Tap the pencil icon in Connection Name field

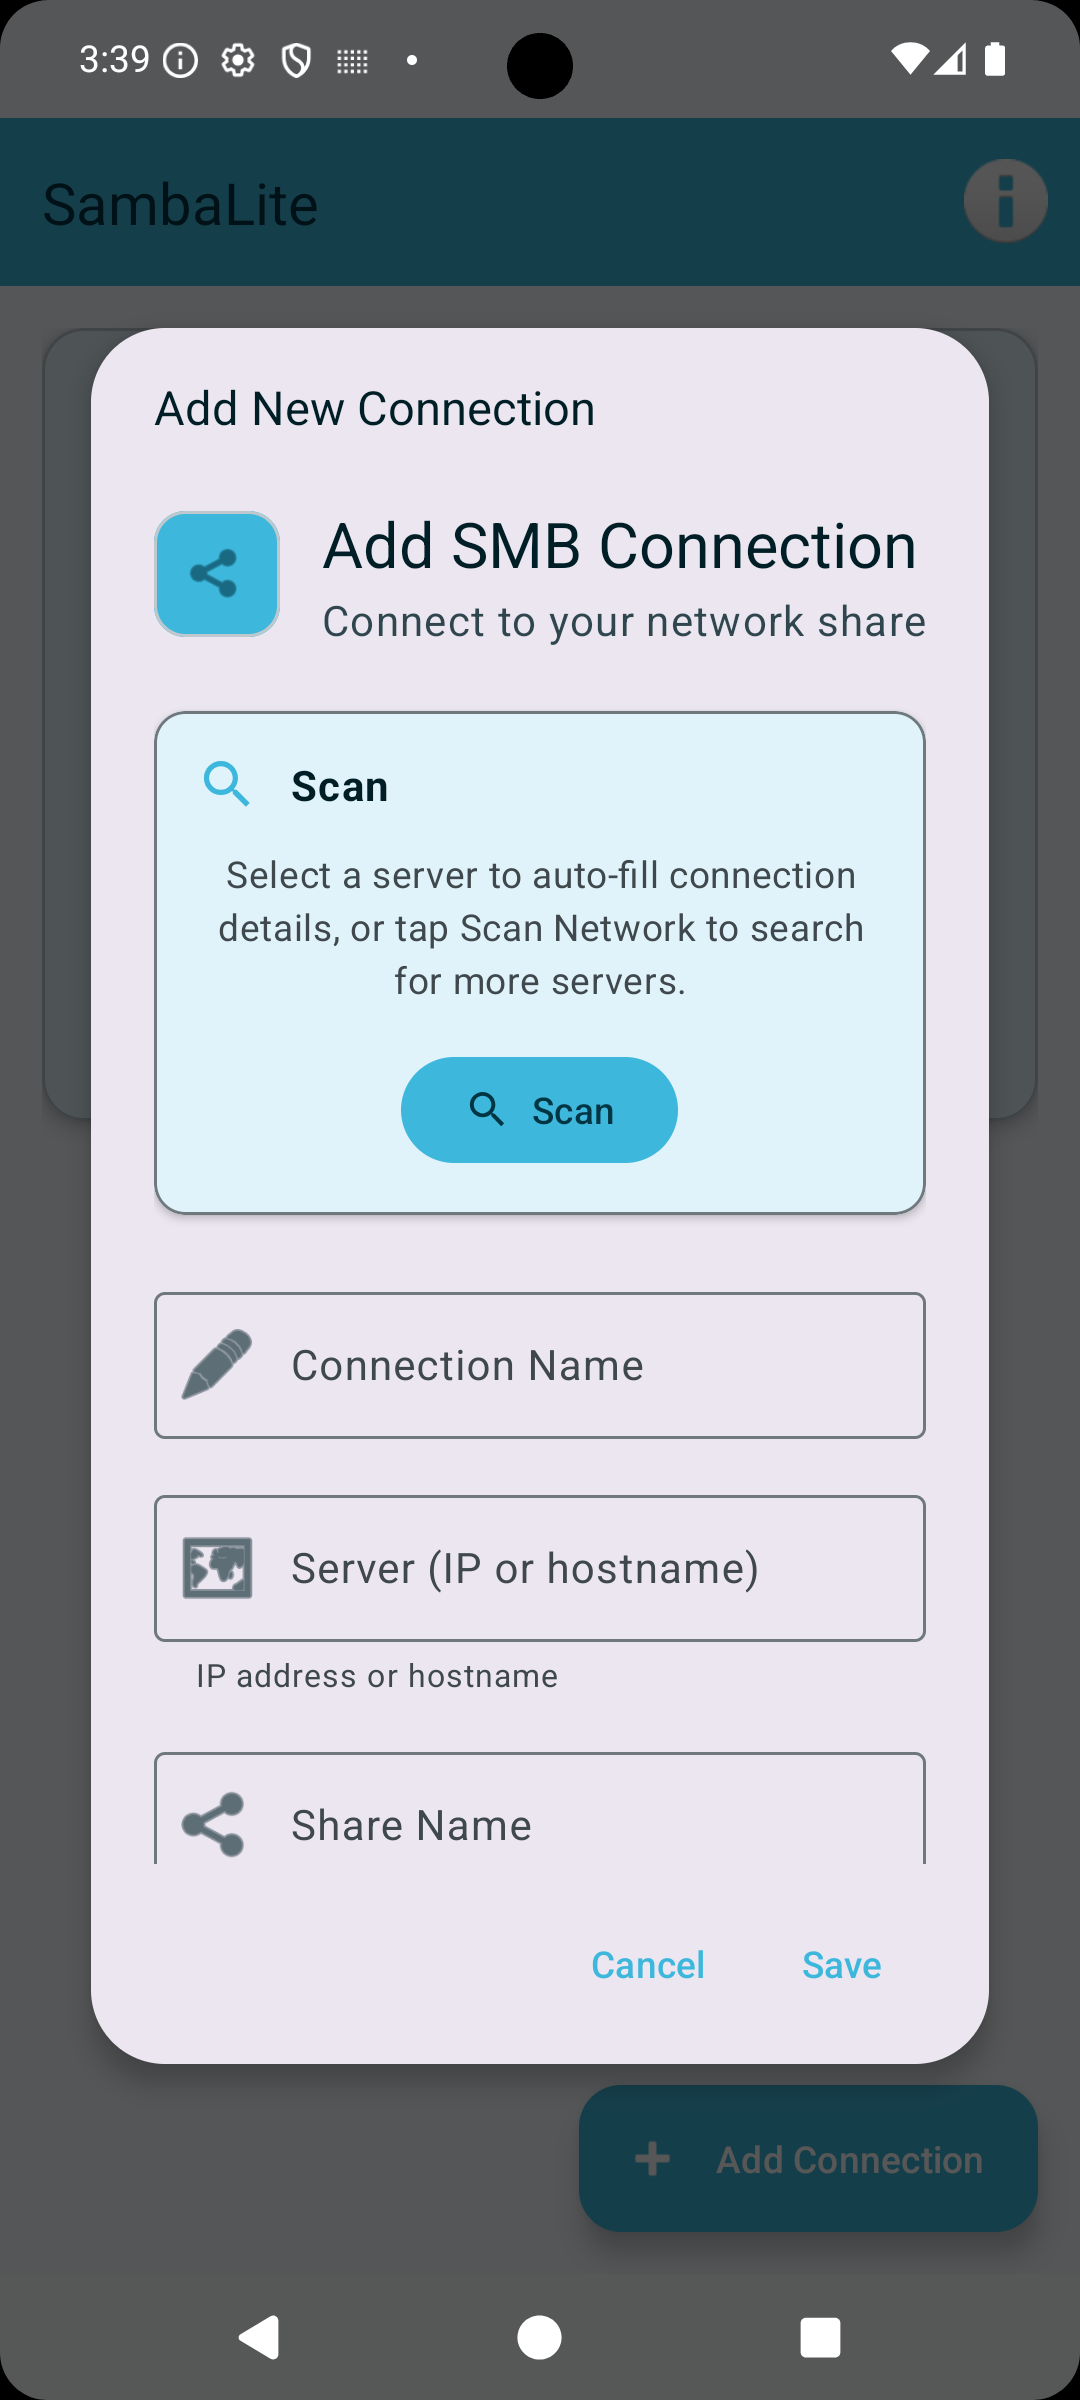click(217, 1365)
